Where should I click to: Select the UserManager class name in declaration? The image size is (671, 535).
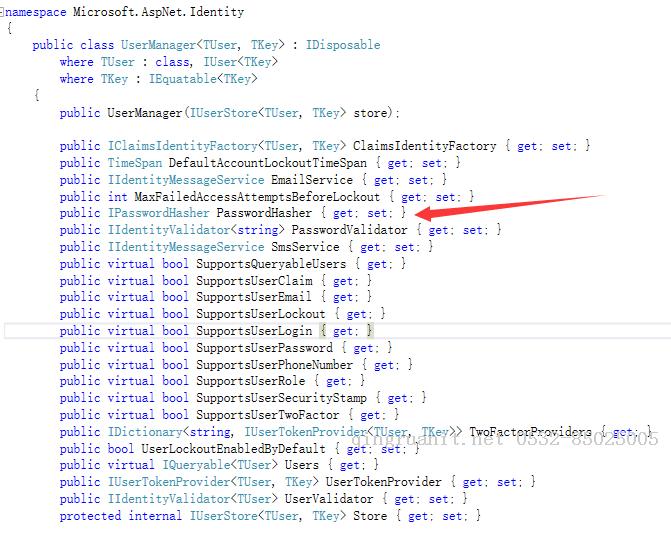click(158, 45)
